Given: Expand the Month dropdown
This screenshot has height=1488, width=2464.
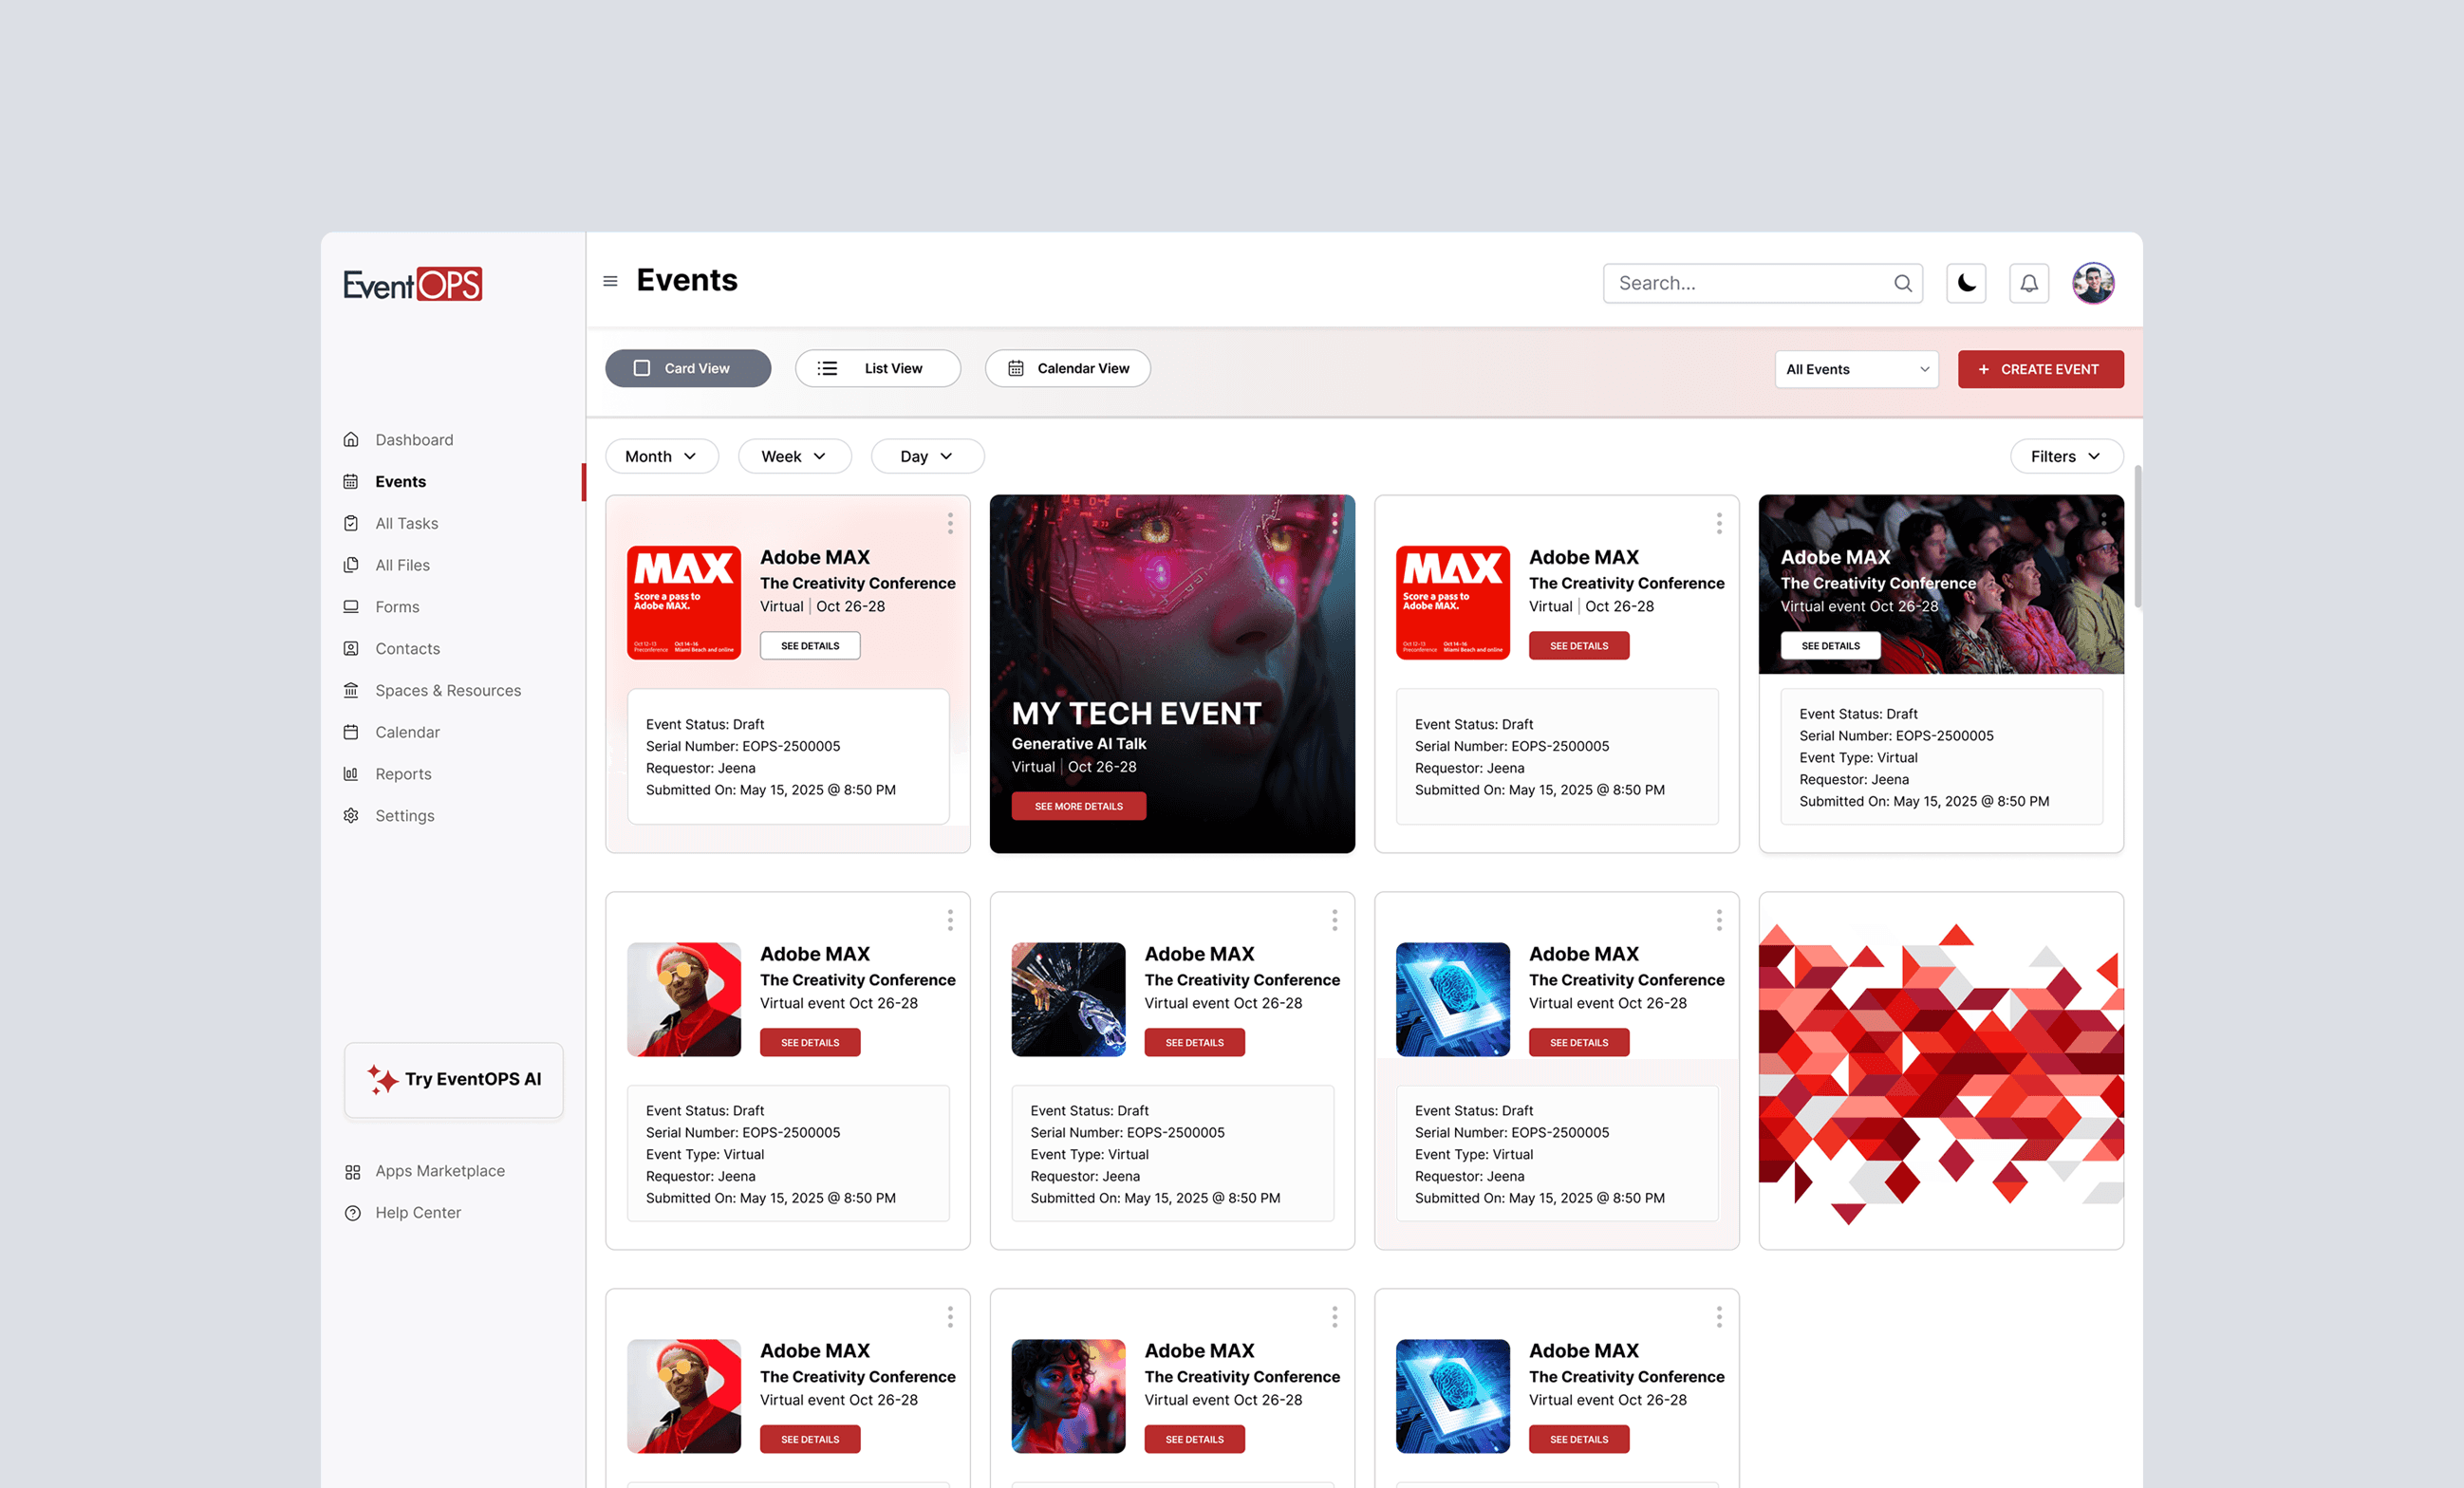Looking at the screenshot, I should 661,456.
